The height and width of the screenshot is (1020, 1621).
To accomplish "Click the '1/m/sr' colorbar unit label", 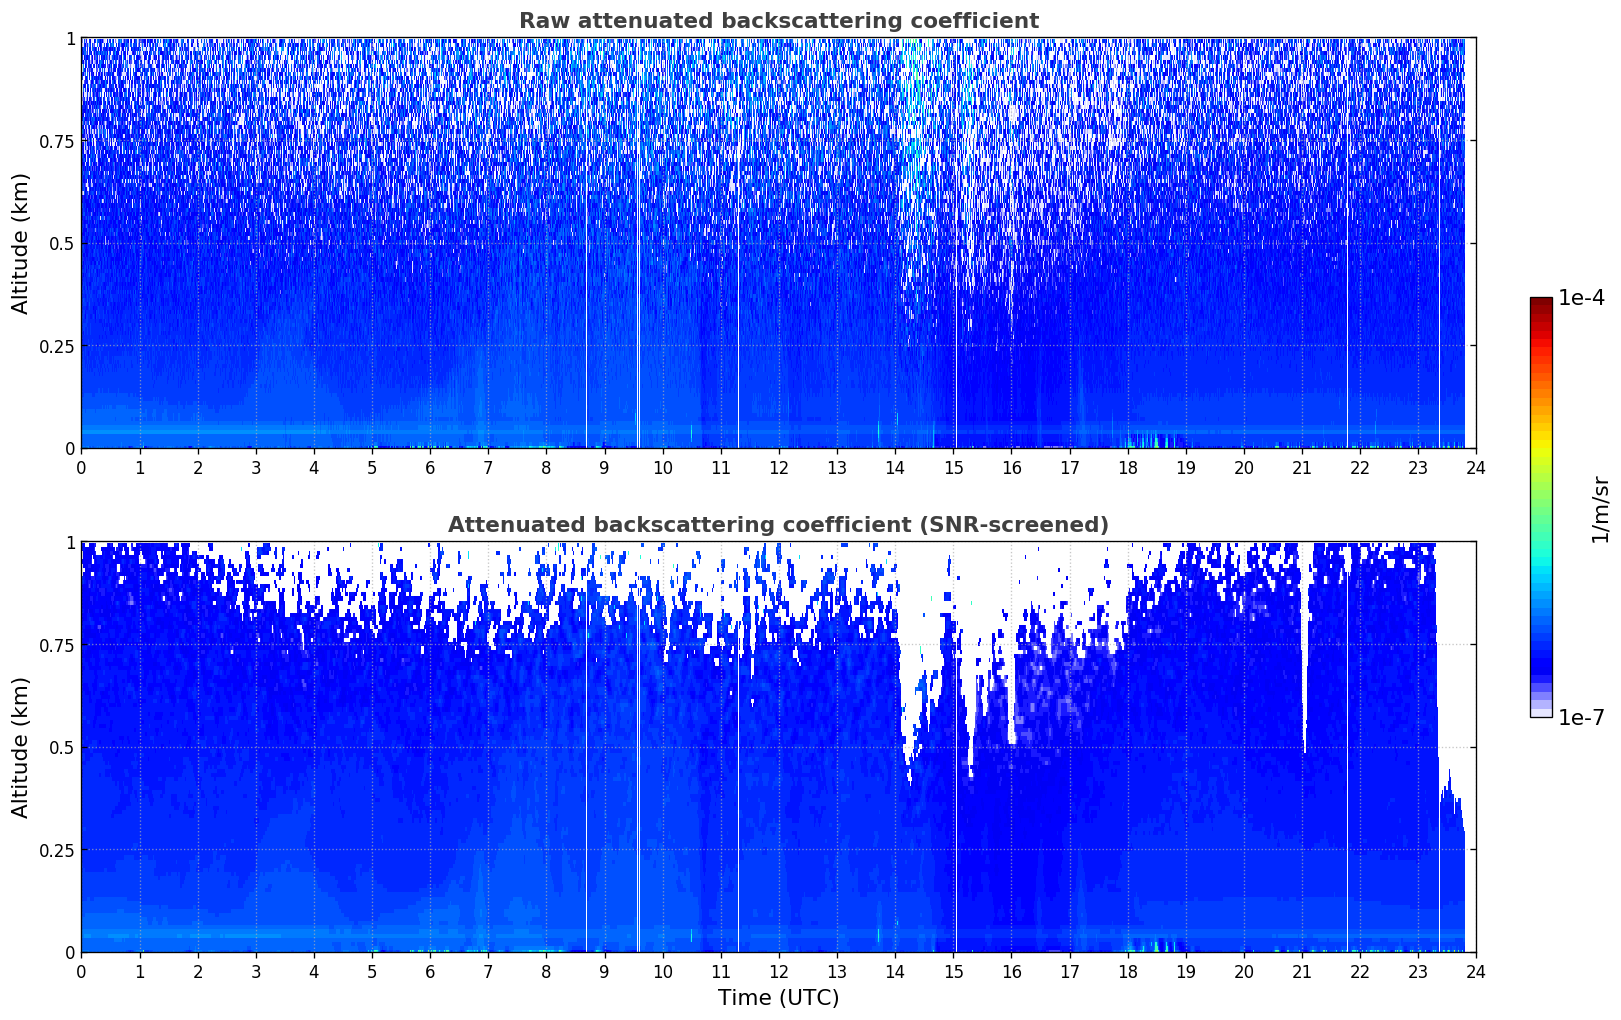I will [1600, 508].
